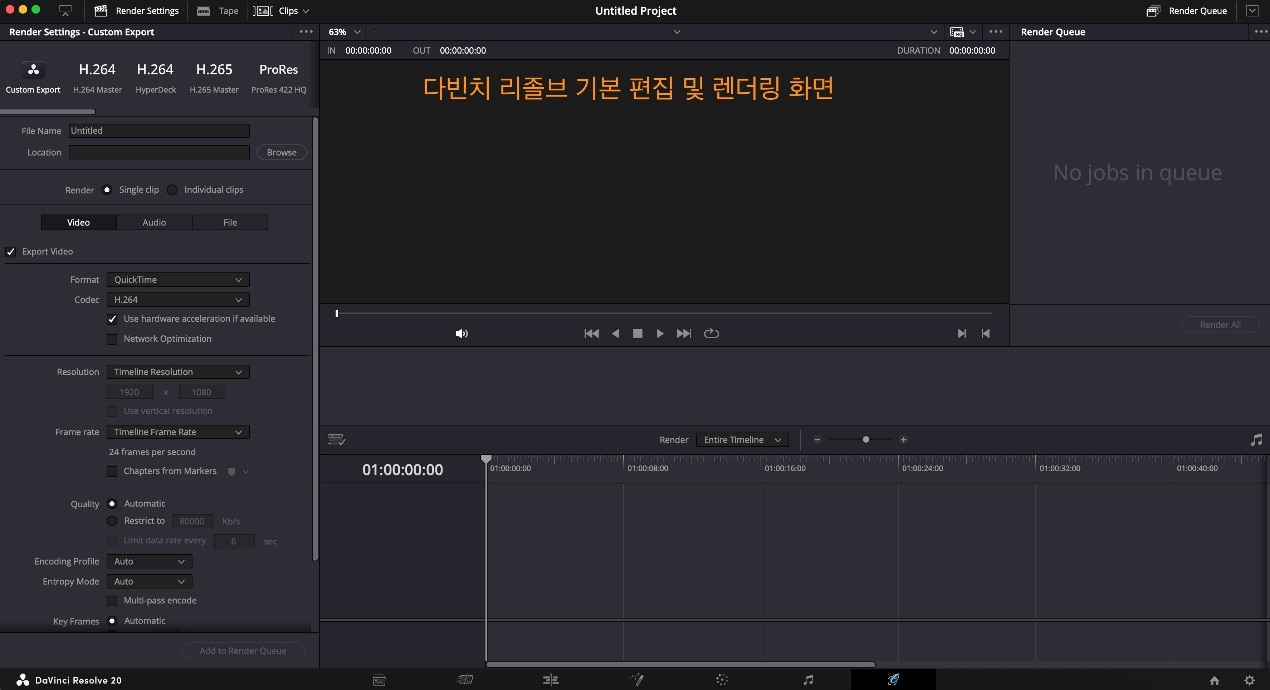The width and height of the screenshot is (1270, 690).
Task: Open Render Queue panel options menu
Action: [x=1260, y=32]
